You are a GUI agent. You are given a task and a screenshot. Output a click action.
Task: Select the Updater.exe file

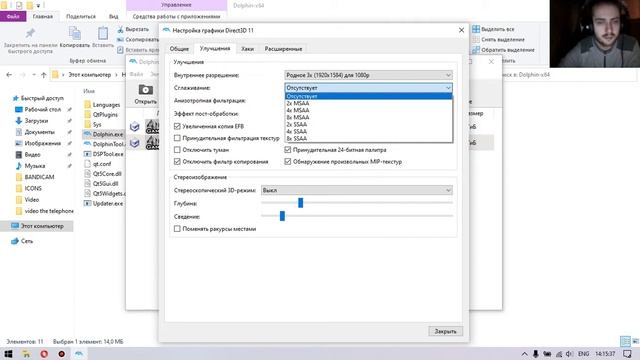[x=104, y=203]
